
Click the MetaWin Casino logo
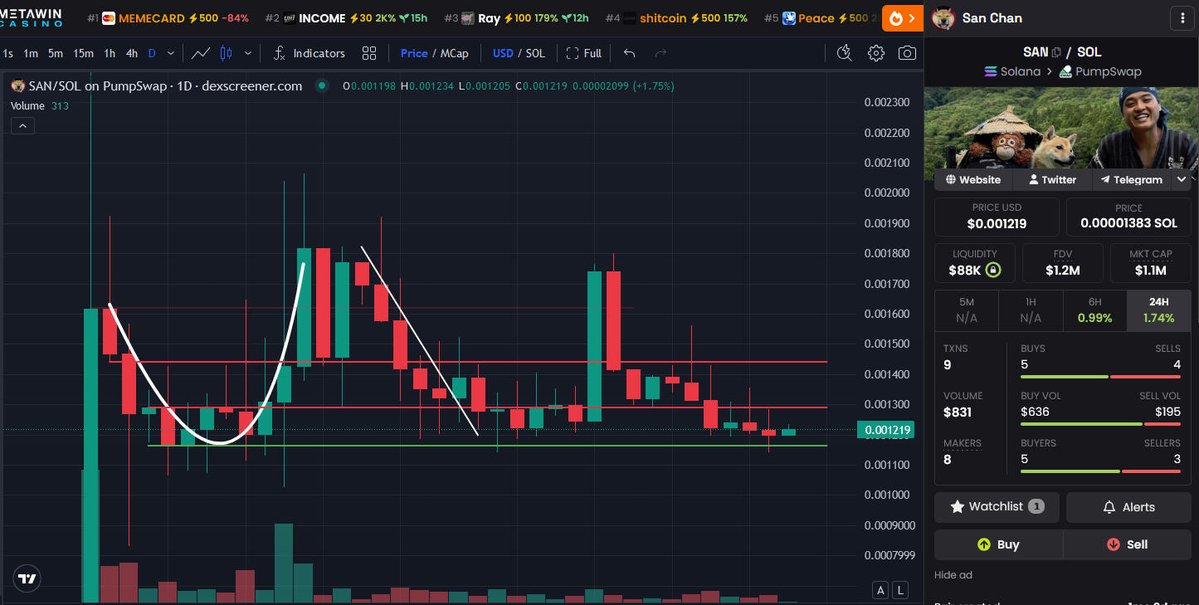[31, 18]
